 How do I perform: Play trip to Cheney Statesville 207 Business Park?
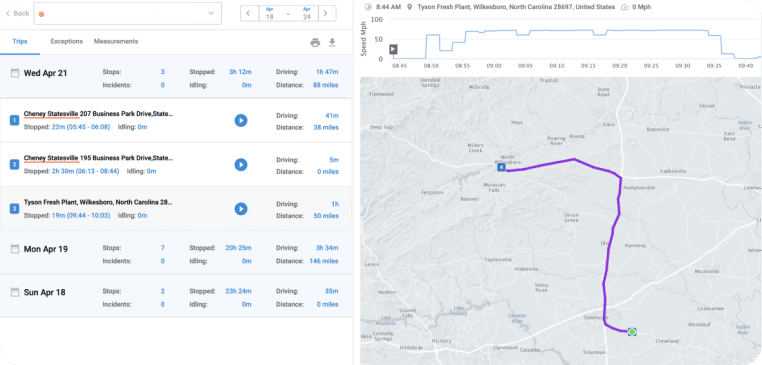(x=241, y=121)
